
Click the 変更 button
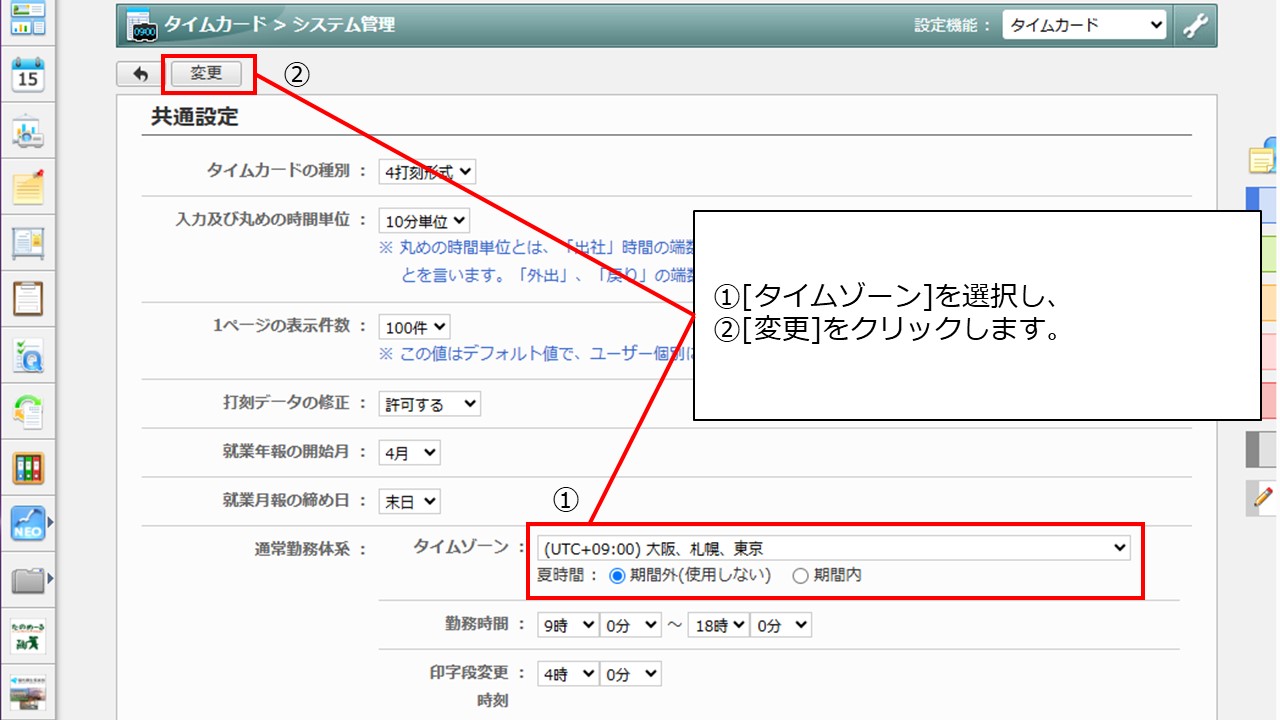(x=206, y=74)
